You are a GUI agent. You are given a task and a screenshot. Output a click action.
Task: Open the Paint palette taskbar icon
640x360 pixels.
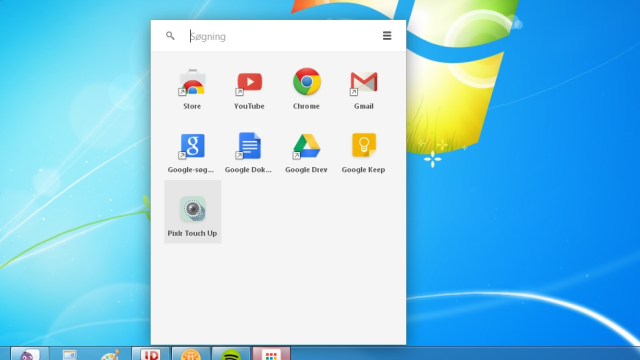tap(110, 354)
